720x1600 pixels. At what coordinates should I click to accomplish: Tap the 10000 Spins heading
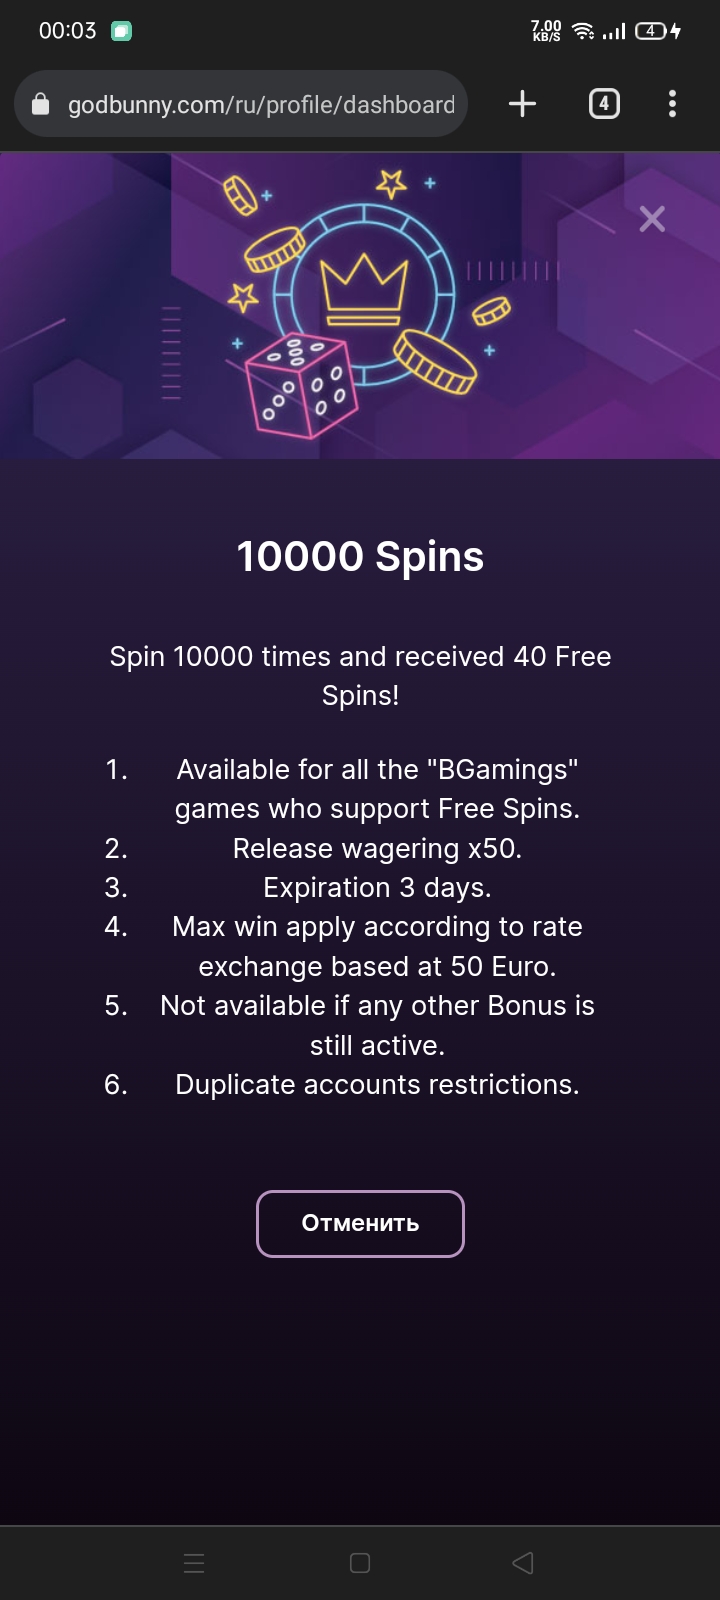click(360, 556)
